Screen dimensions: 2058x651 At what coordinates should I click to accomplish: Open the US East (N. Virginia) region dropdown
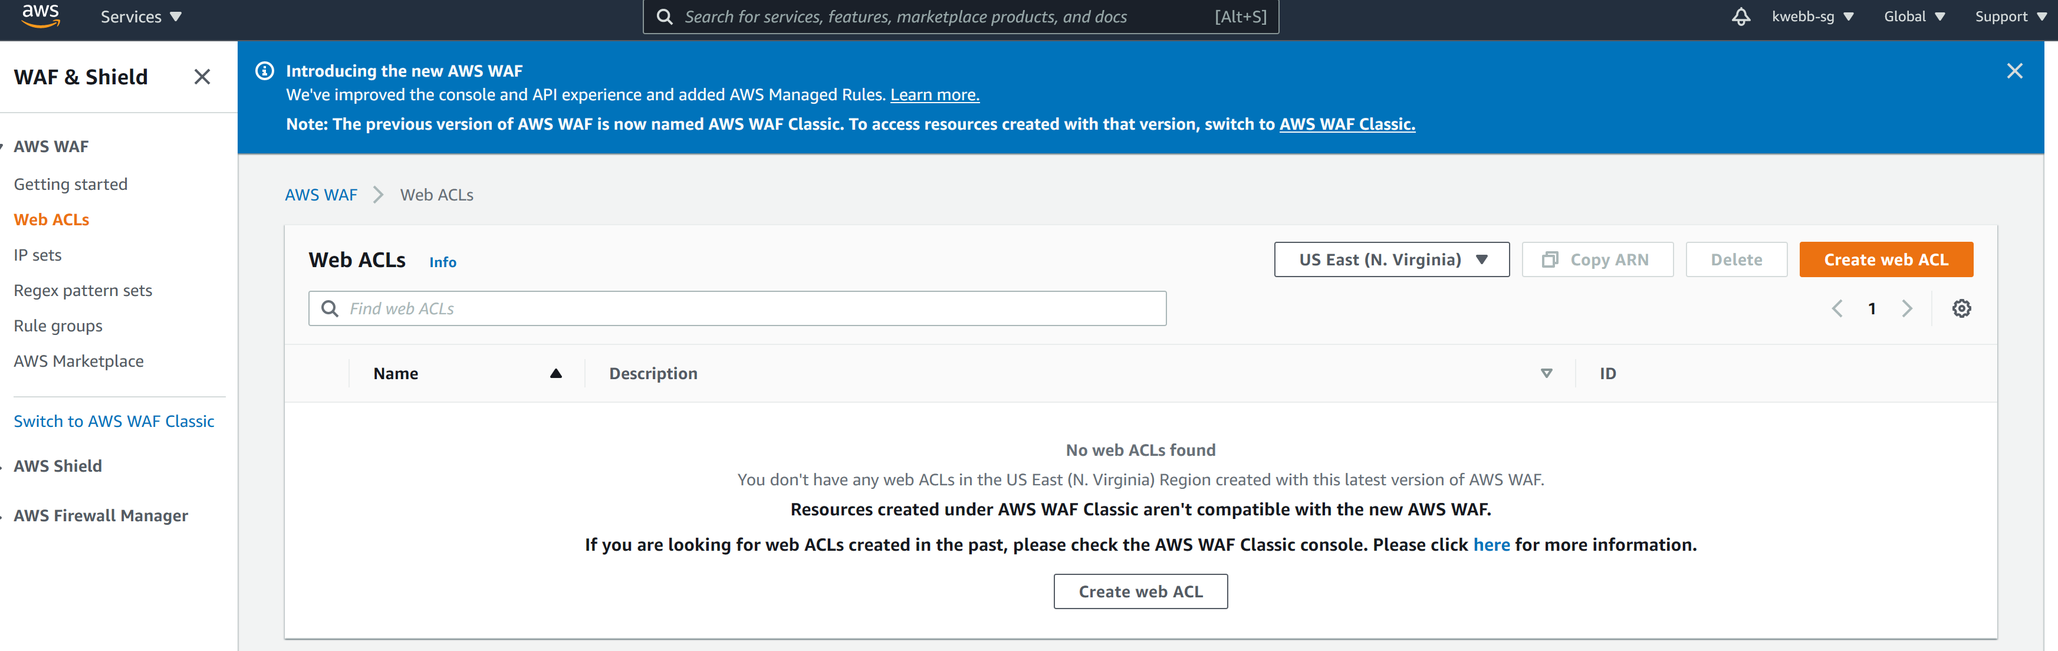[x=1391, y=259]
